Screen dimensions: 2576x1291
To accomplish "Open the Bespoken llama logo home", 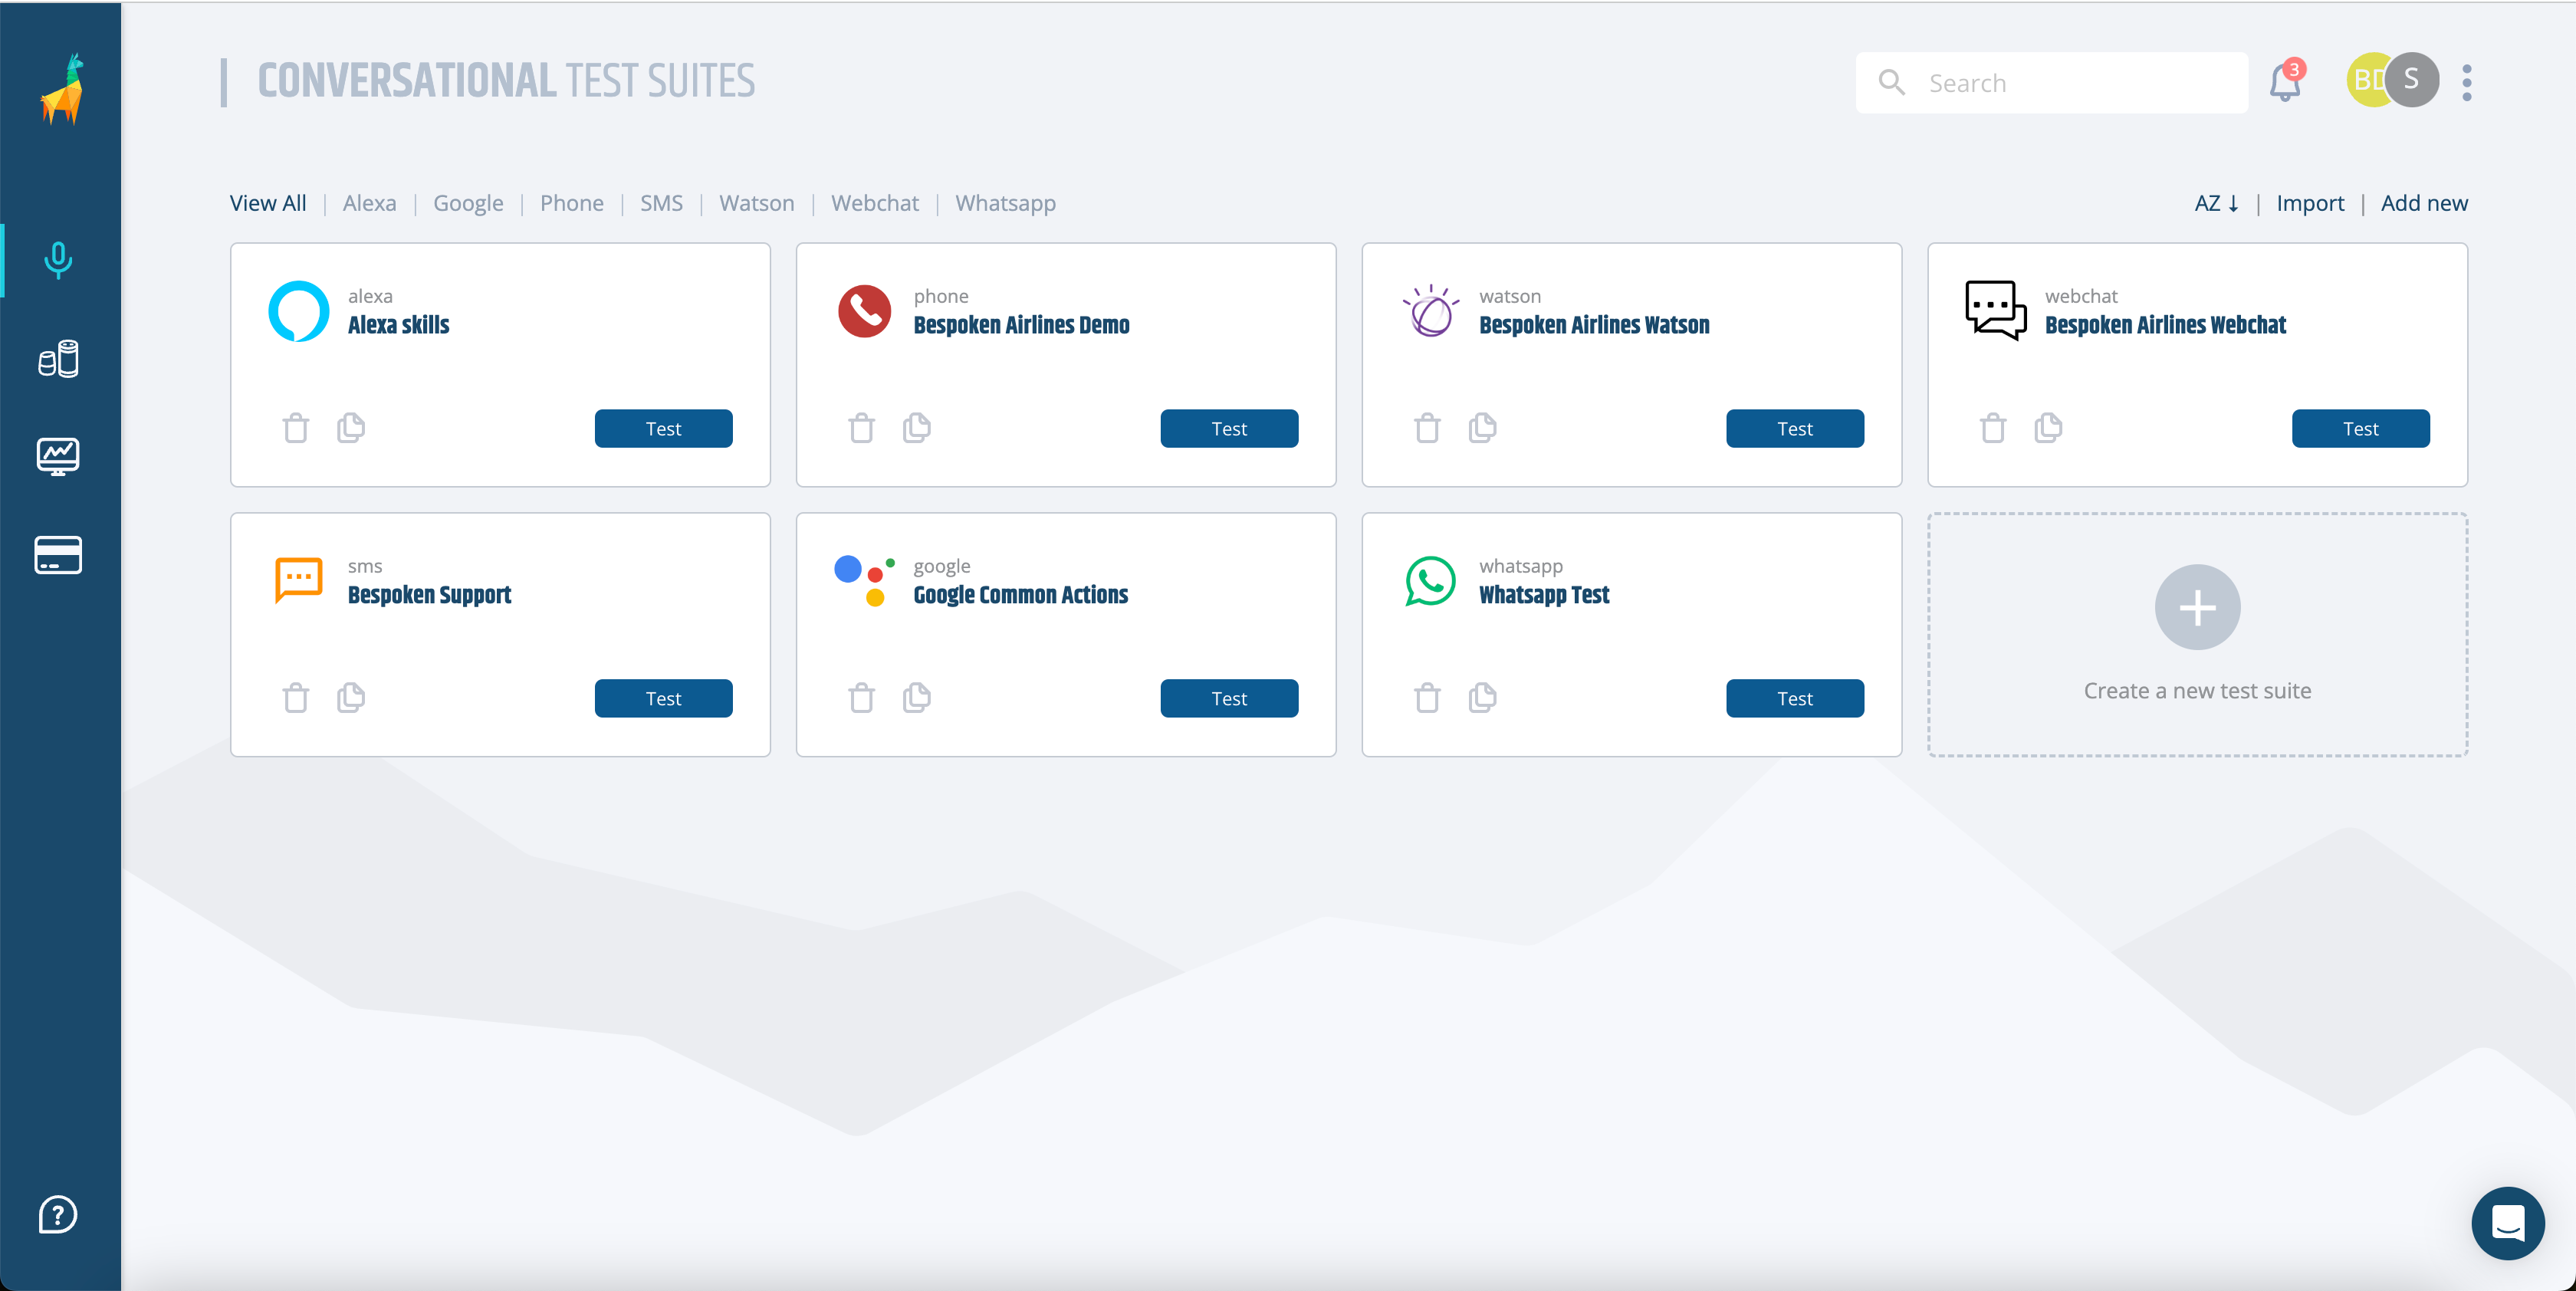I will tap(62, 89).
